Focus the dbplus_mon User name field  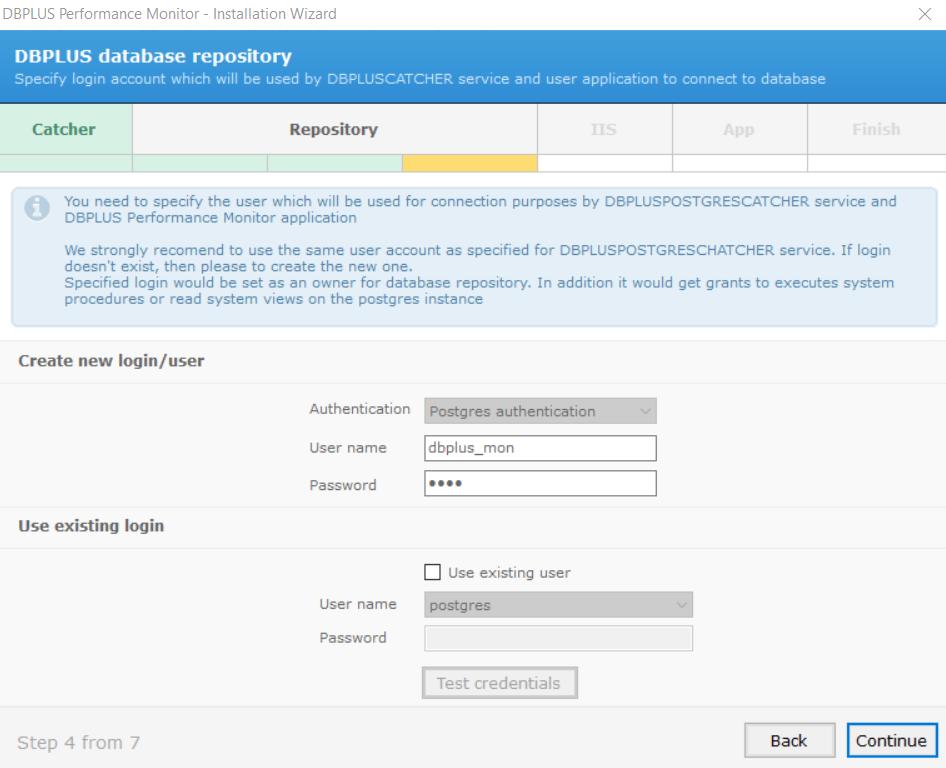(x=540, y=448)
